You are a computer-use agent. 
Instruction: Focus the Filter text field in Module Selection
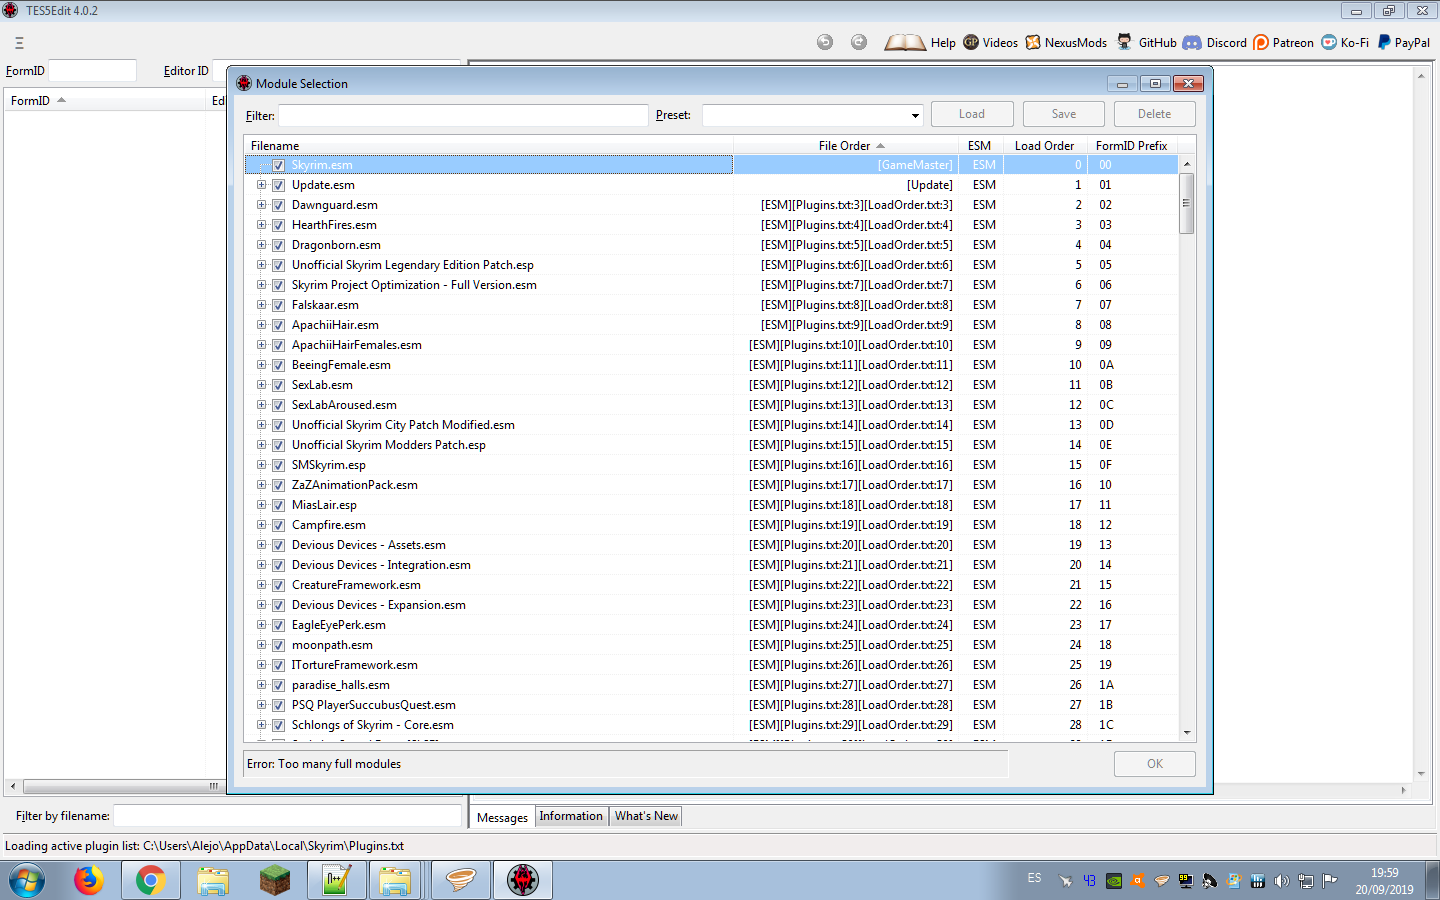pyautogui.click(x=463, y=115)
